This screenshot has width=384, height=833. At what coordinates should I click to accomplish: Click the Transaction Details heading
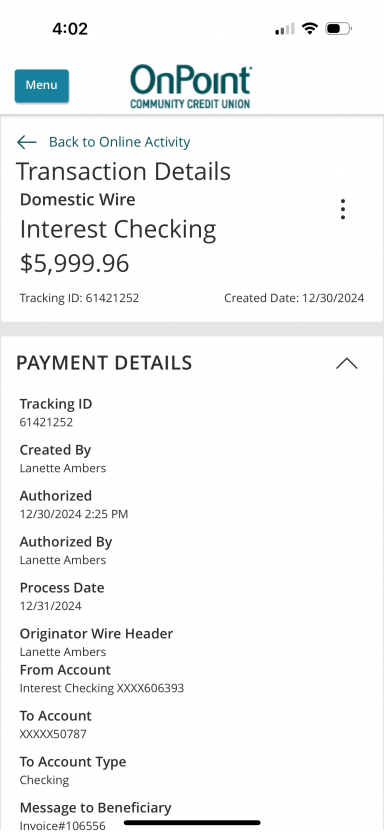[x=123, y=172]
